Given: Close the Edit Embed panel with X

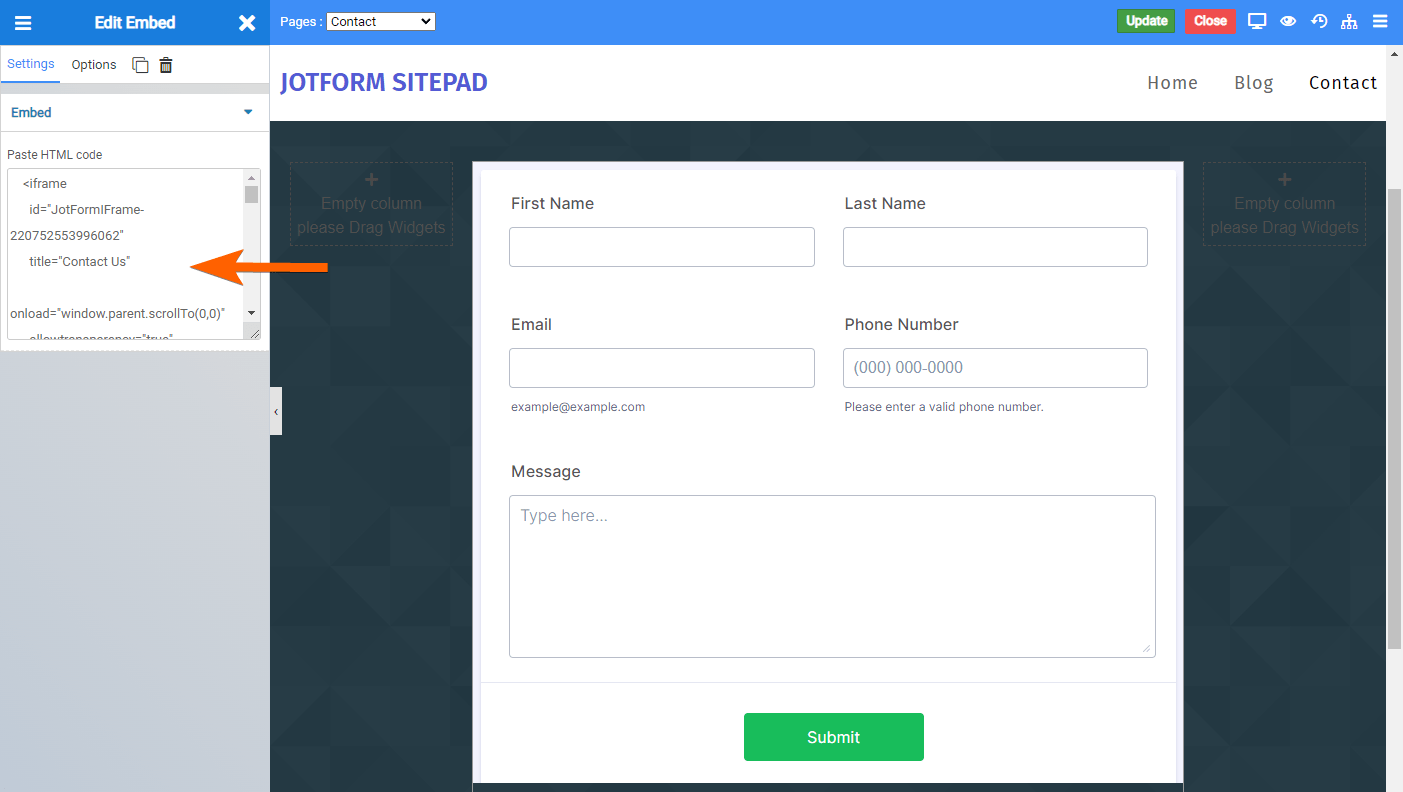Looking at the screenshot, I should (x=247, y=22).
